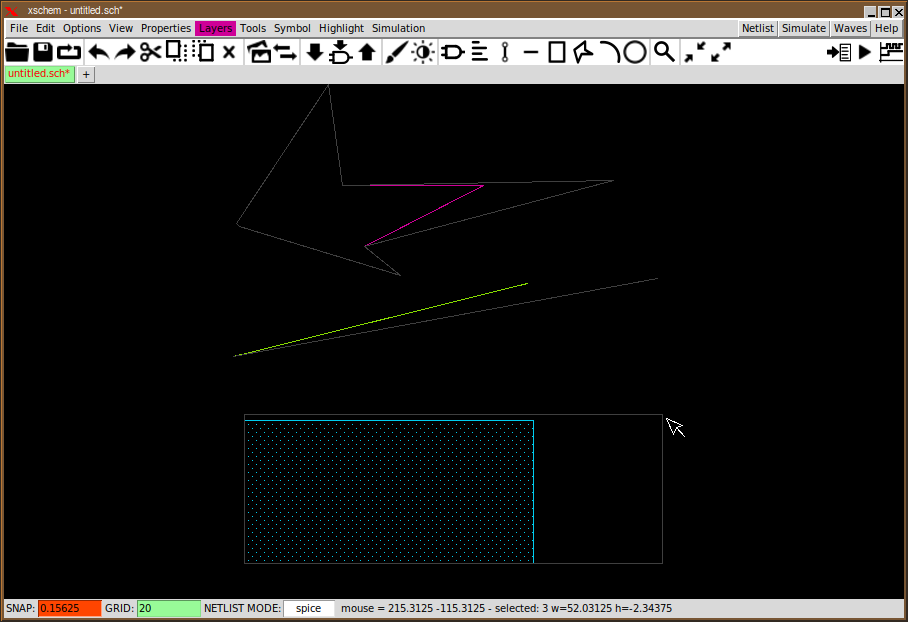
Task: Select the draw polygon tool
Action: 583,52
